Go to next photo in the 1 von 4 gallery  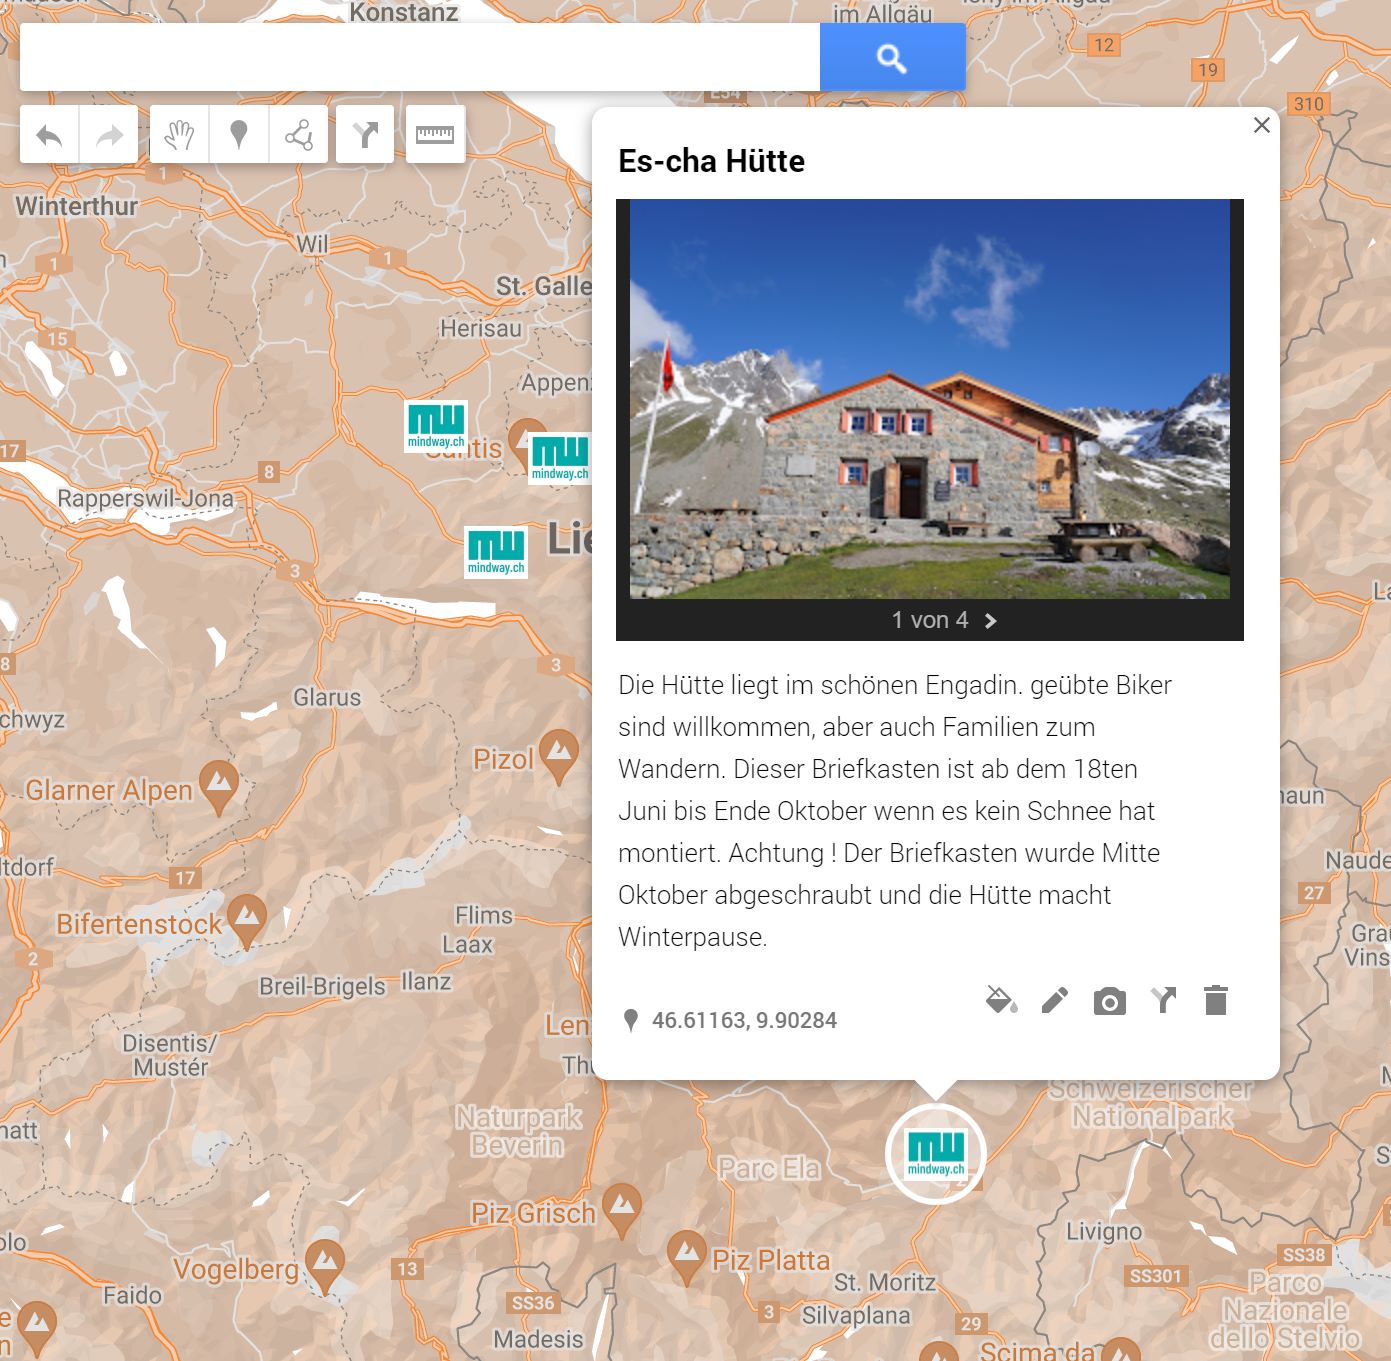pos(990,621)
